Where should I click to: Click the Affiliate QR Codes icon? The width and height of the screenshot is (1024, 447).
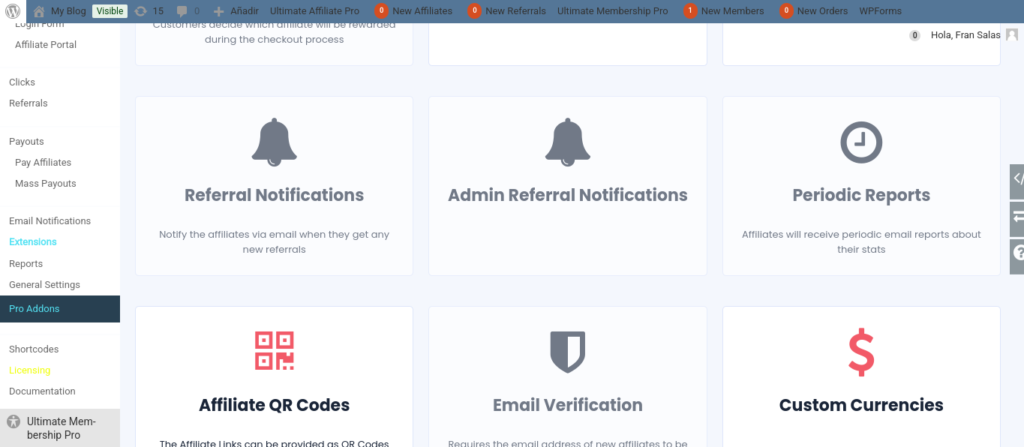[x=274, y=351]
